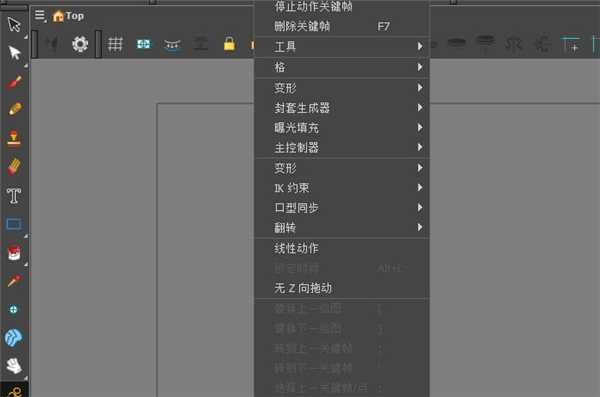
Task: Click the greyed 转到上一关键帧 entry
Action: (342, 348)
